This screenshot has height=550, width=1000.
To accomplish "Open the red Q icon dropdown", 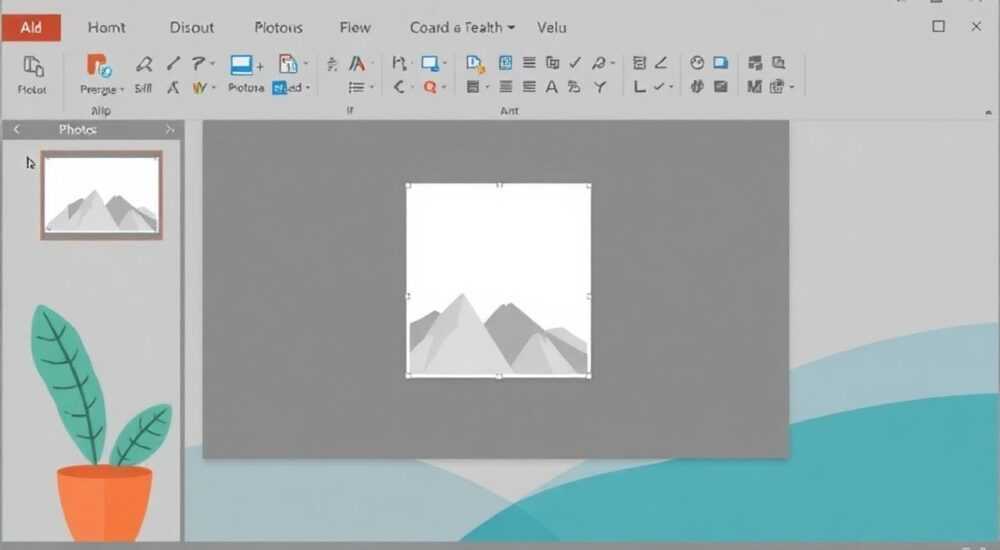I will [x=445, y=87].
